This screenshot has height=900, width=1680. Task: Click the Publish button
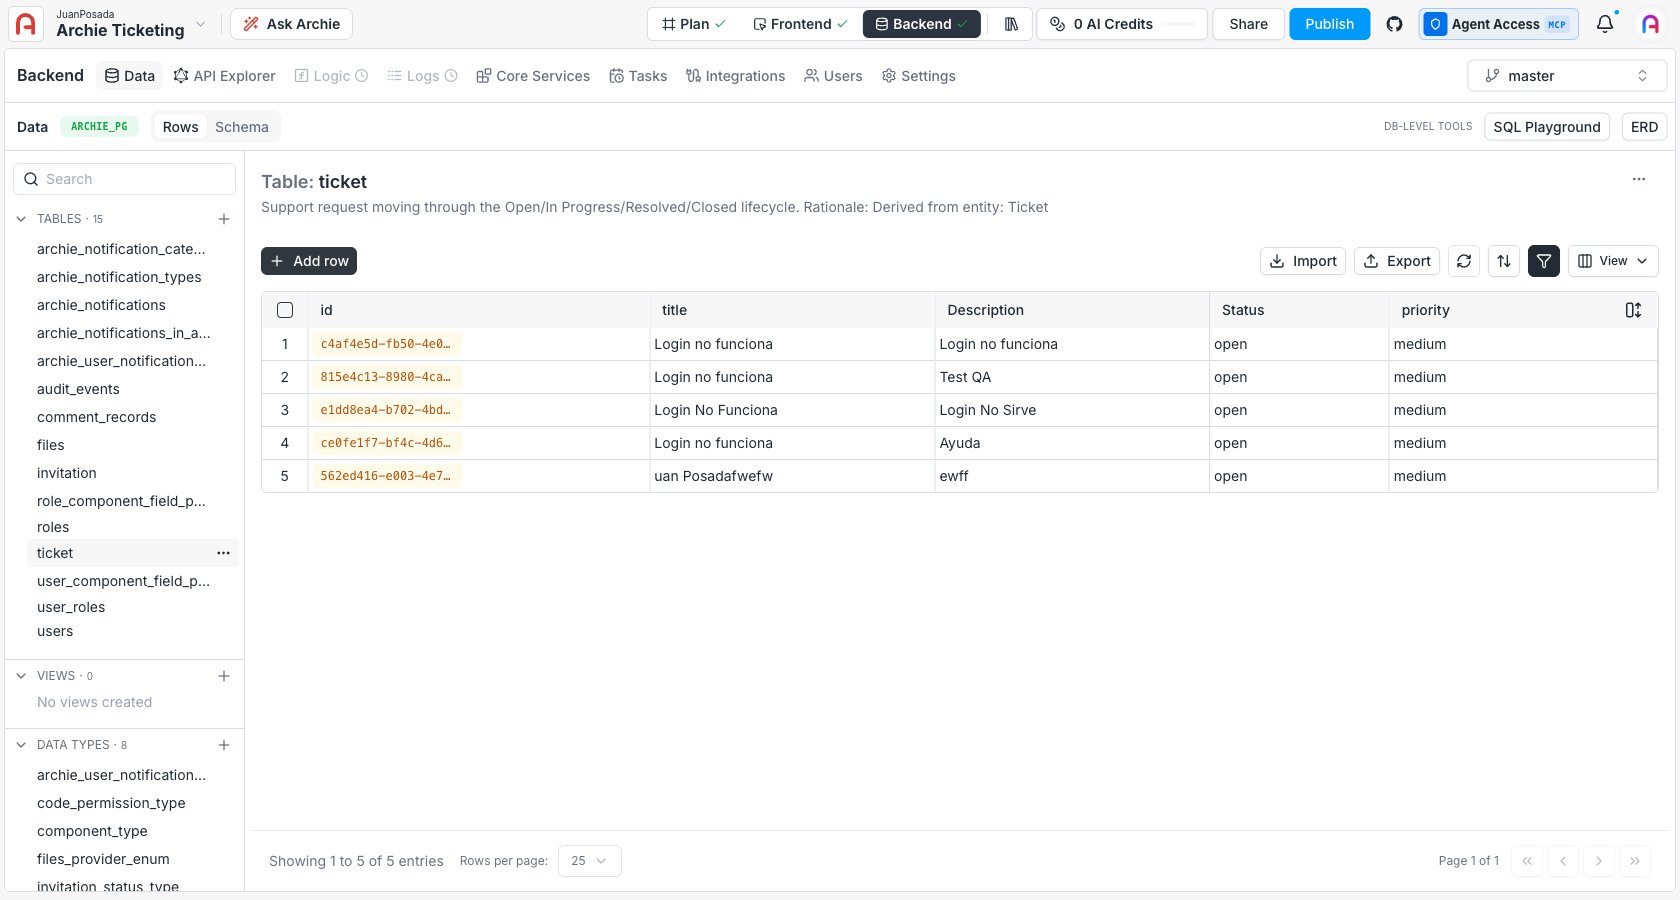click(1329, 24)
